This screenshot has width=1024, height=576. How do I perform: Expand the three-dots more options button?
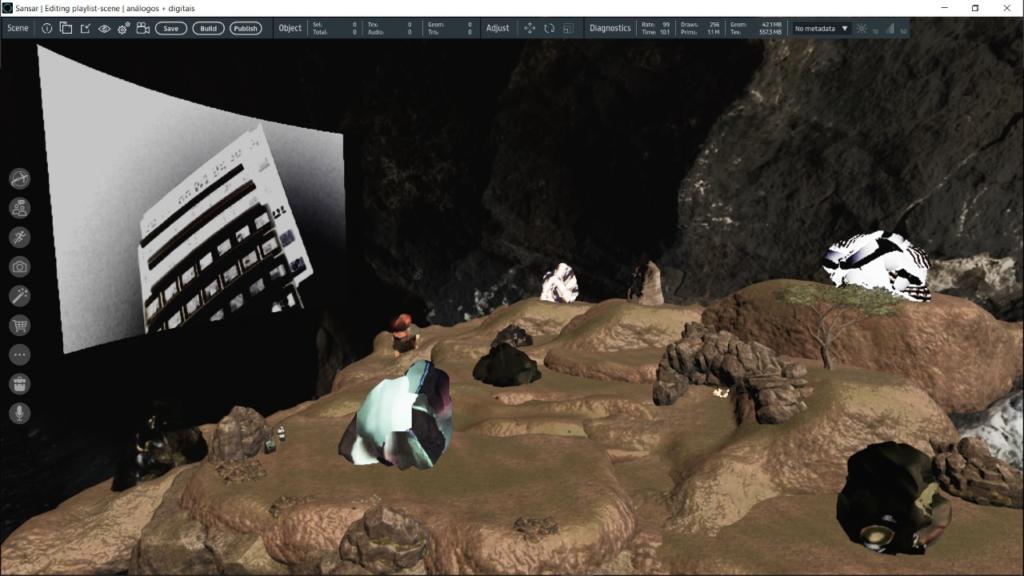pos(19,354)
